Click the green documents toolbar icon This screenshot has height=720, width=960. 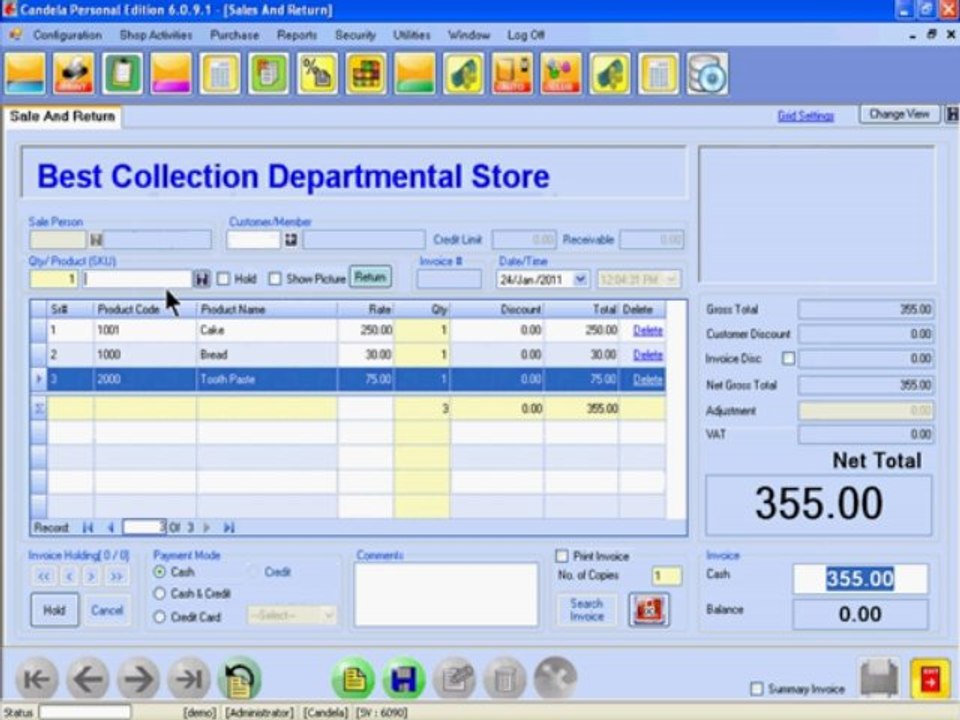pyautogui.click(x=269, y=73)
